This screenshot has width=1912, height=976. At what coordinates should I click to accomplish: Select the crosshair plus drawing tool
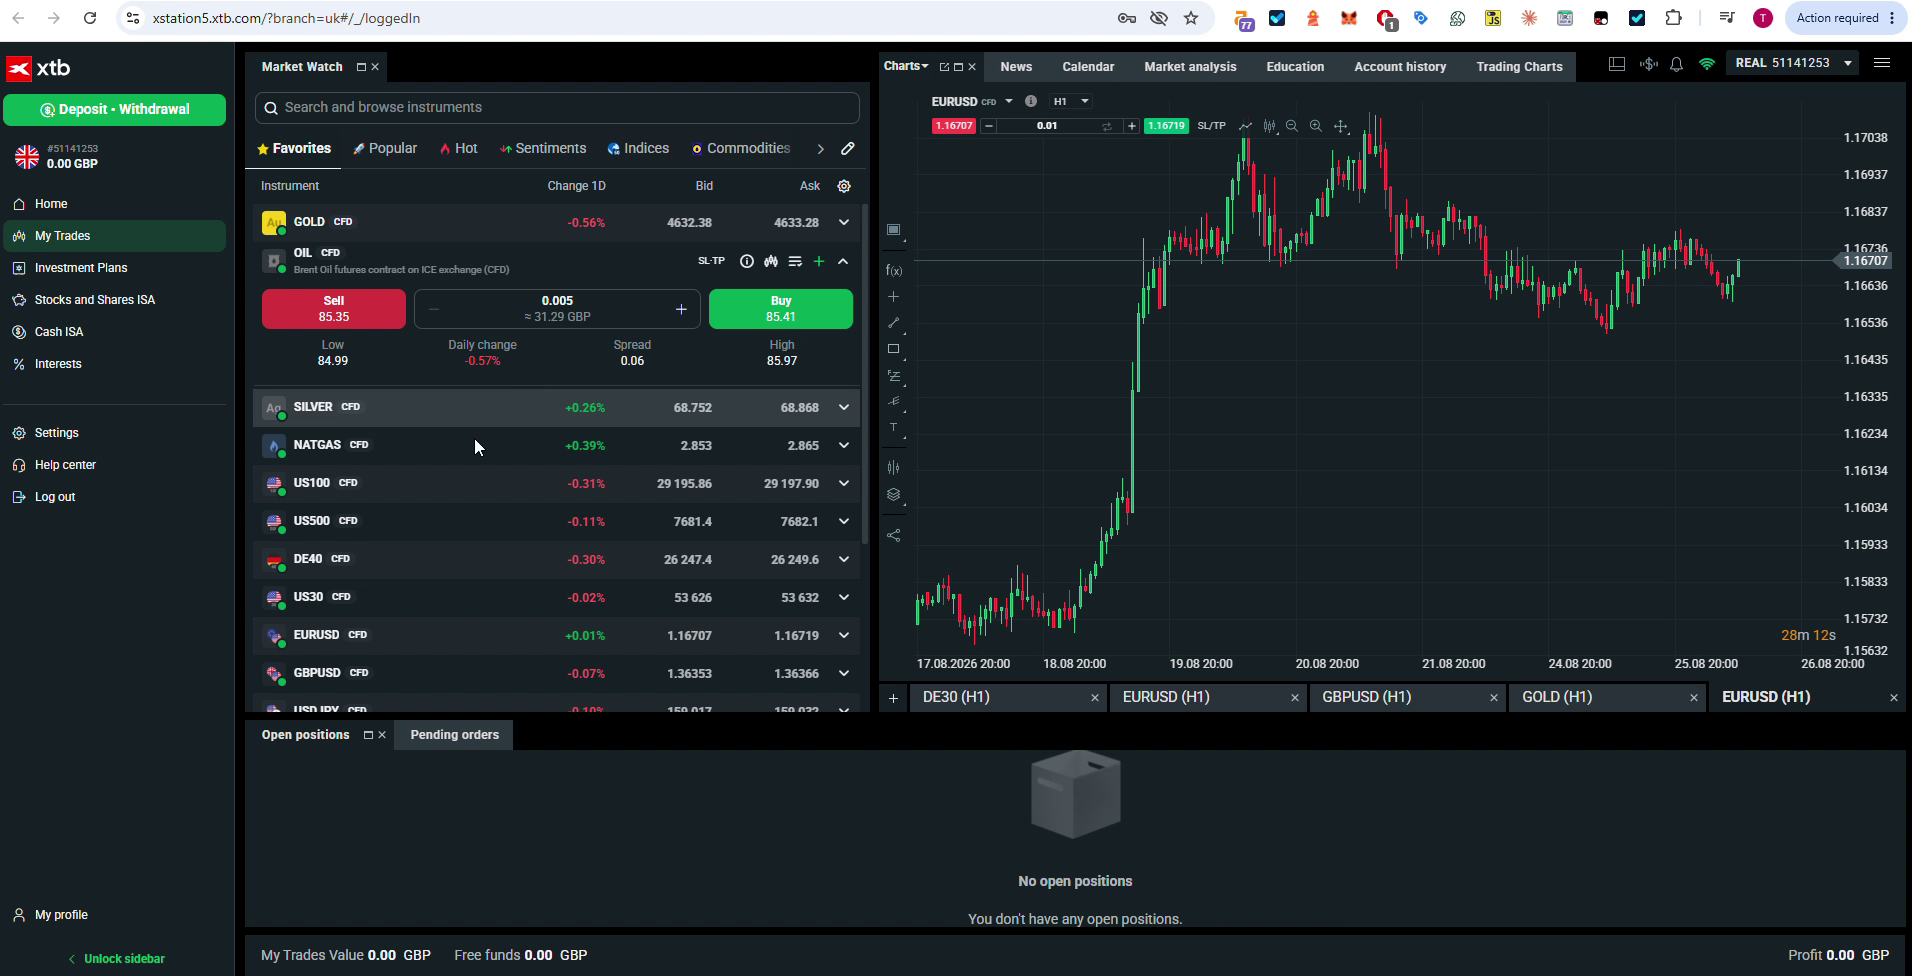click(x=894, y=297)
